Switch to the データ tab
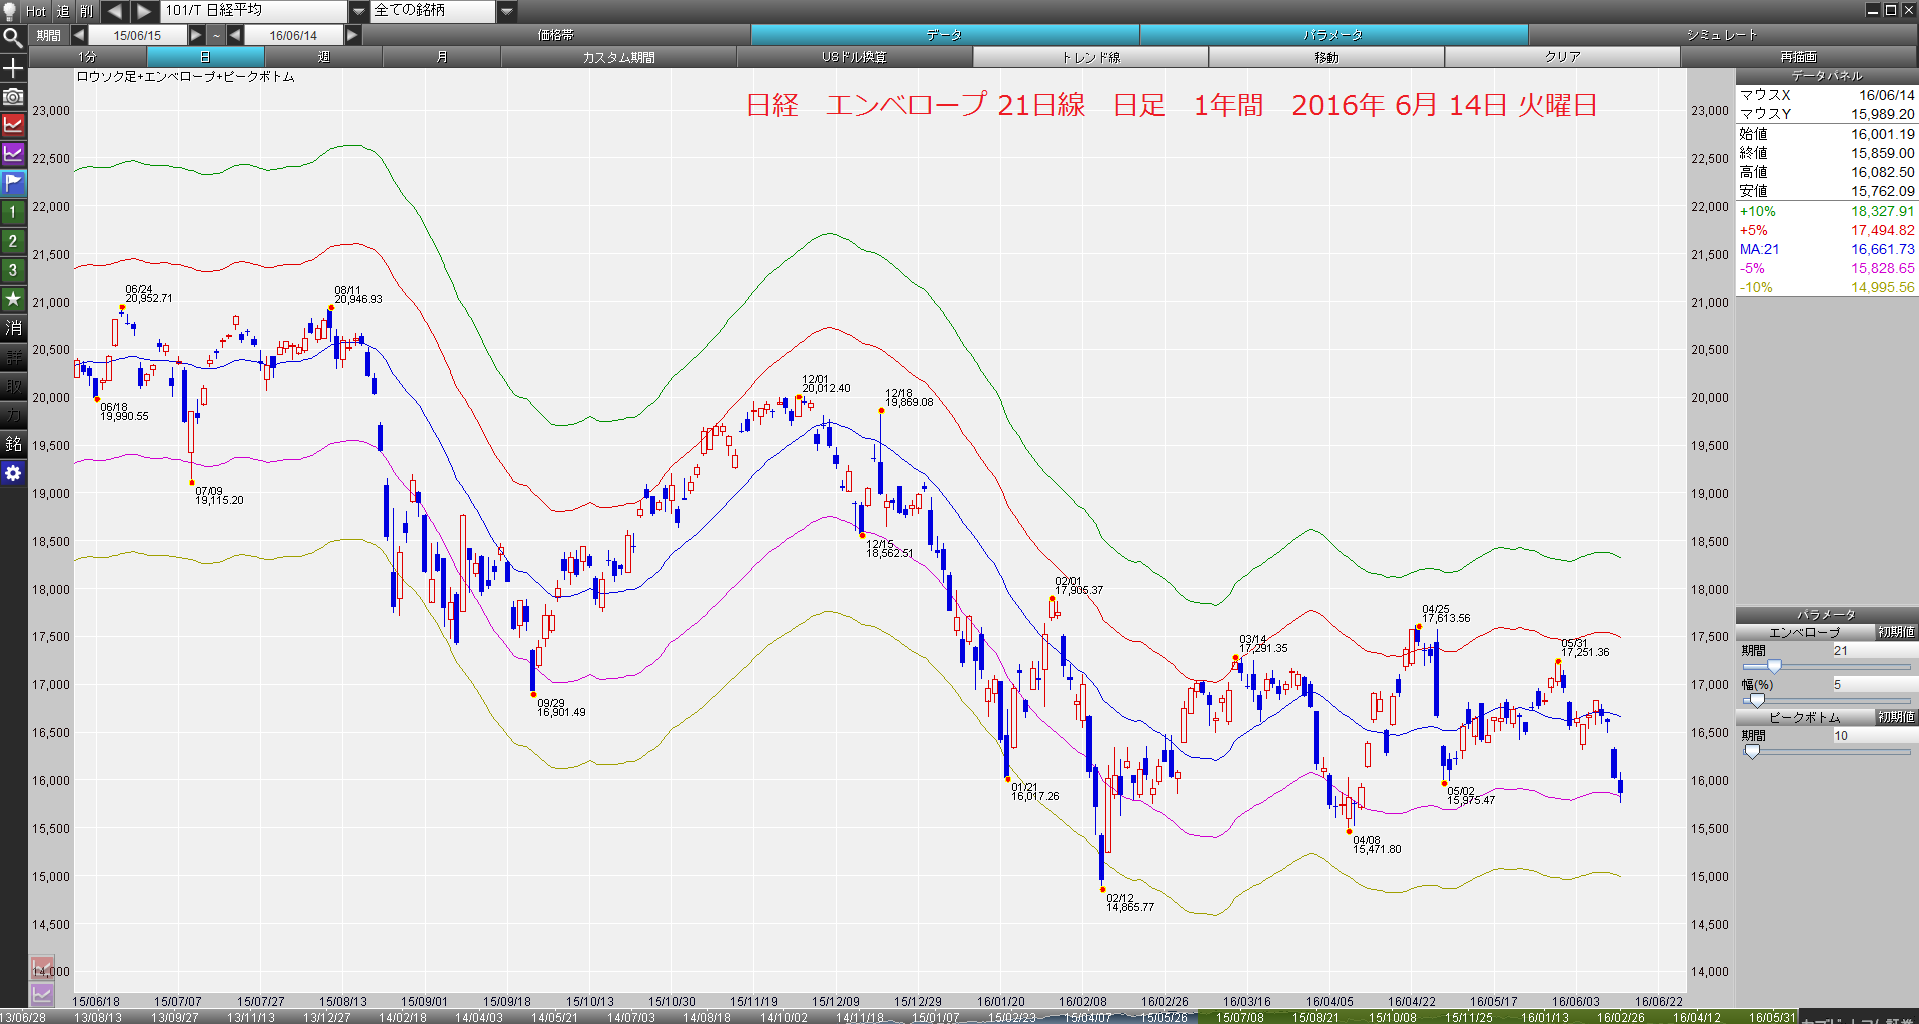This screenshot has height=1024, width=1919. point(944,35)
